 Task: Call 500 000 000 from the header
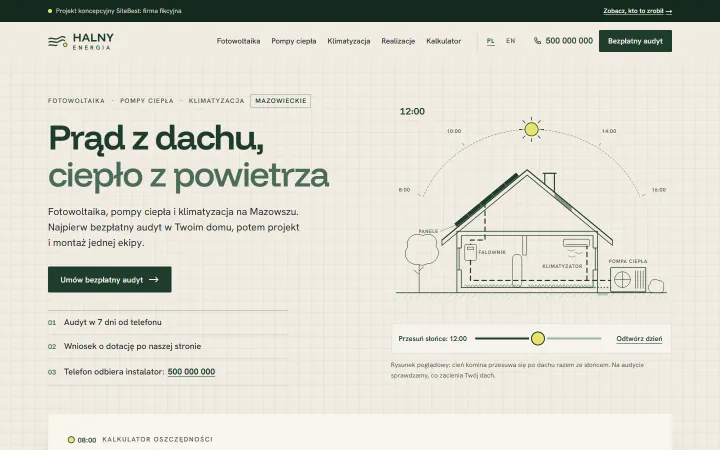(x=569, y=41)
